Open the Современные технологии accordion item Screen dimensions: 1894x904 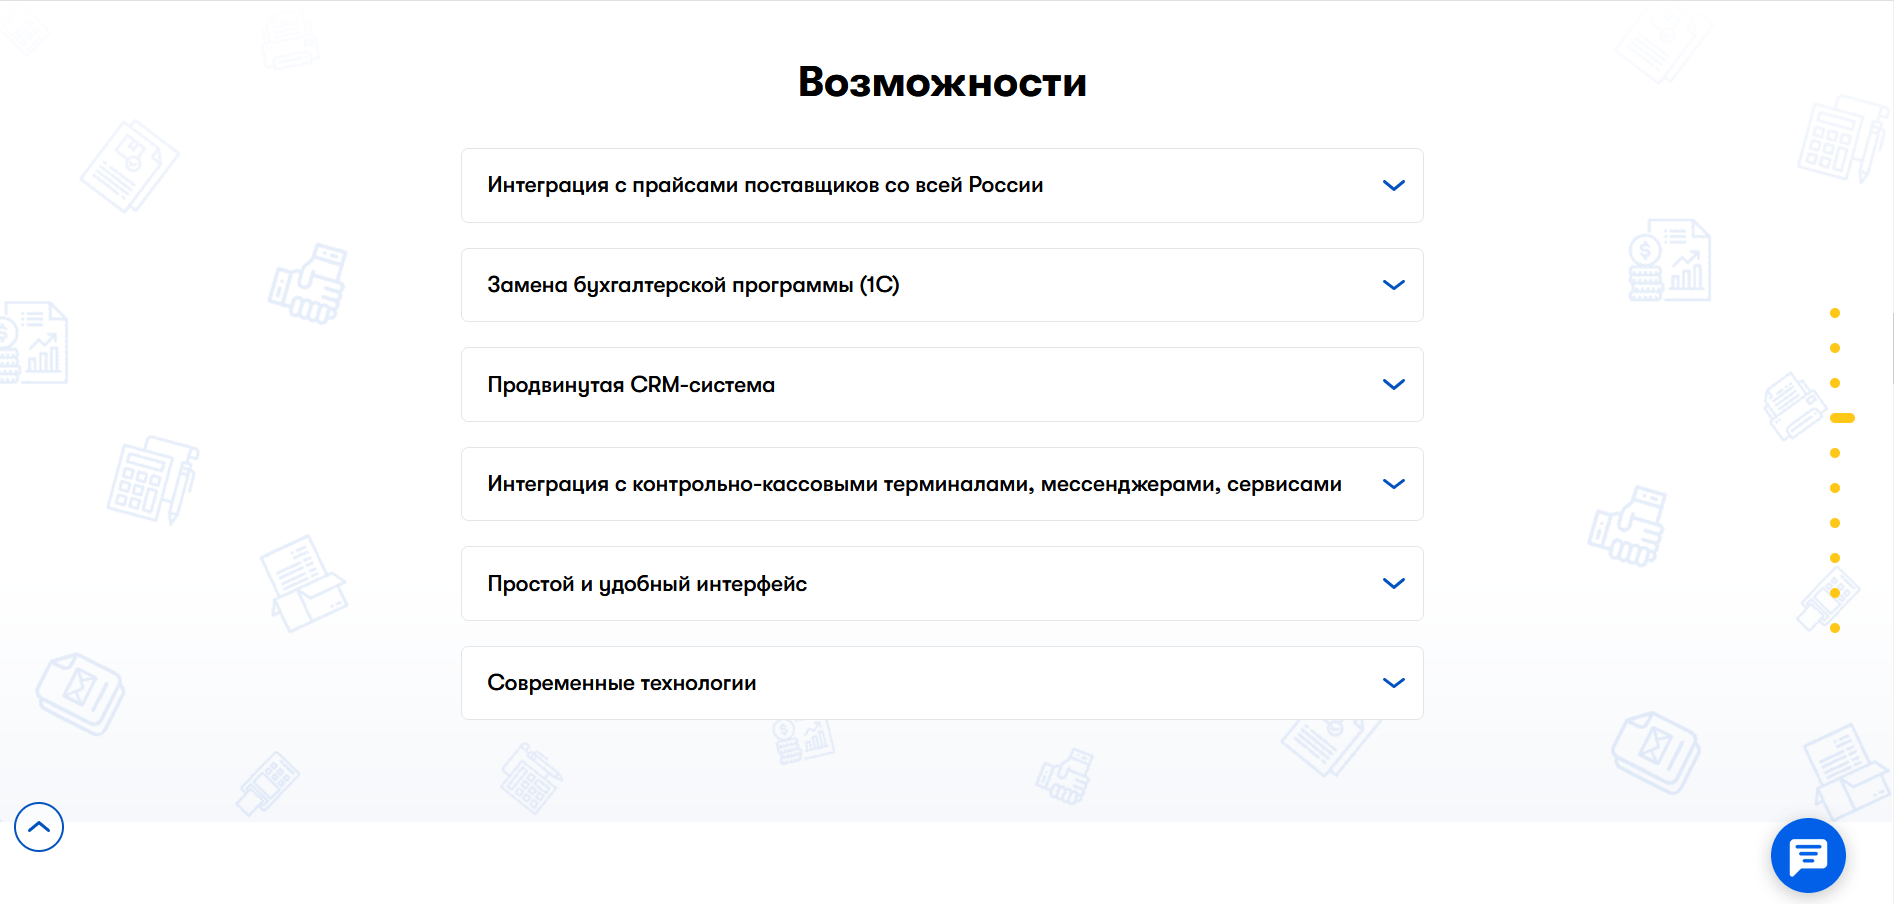pyautogui.click(x=621, y=683)
